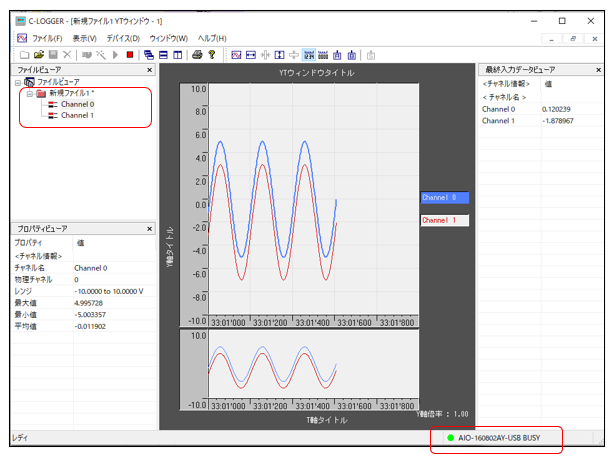Screen dimensions: 611x459
Task: Click the cascade windows toolbar icon
Action: [149, 54]
